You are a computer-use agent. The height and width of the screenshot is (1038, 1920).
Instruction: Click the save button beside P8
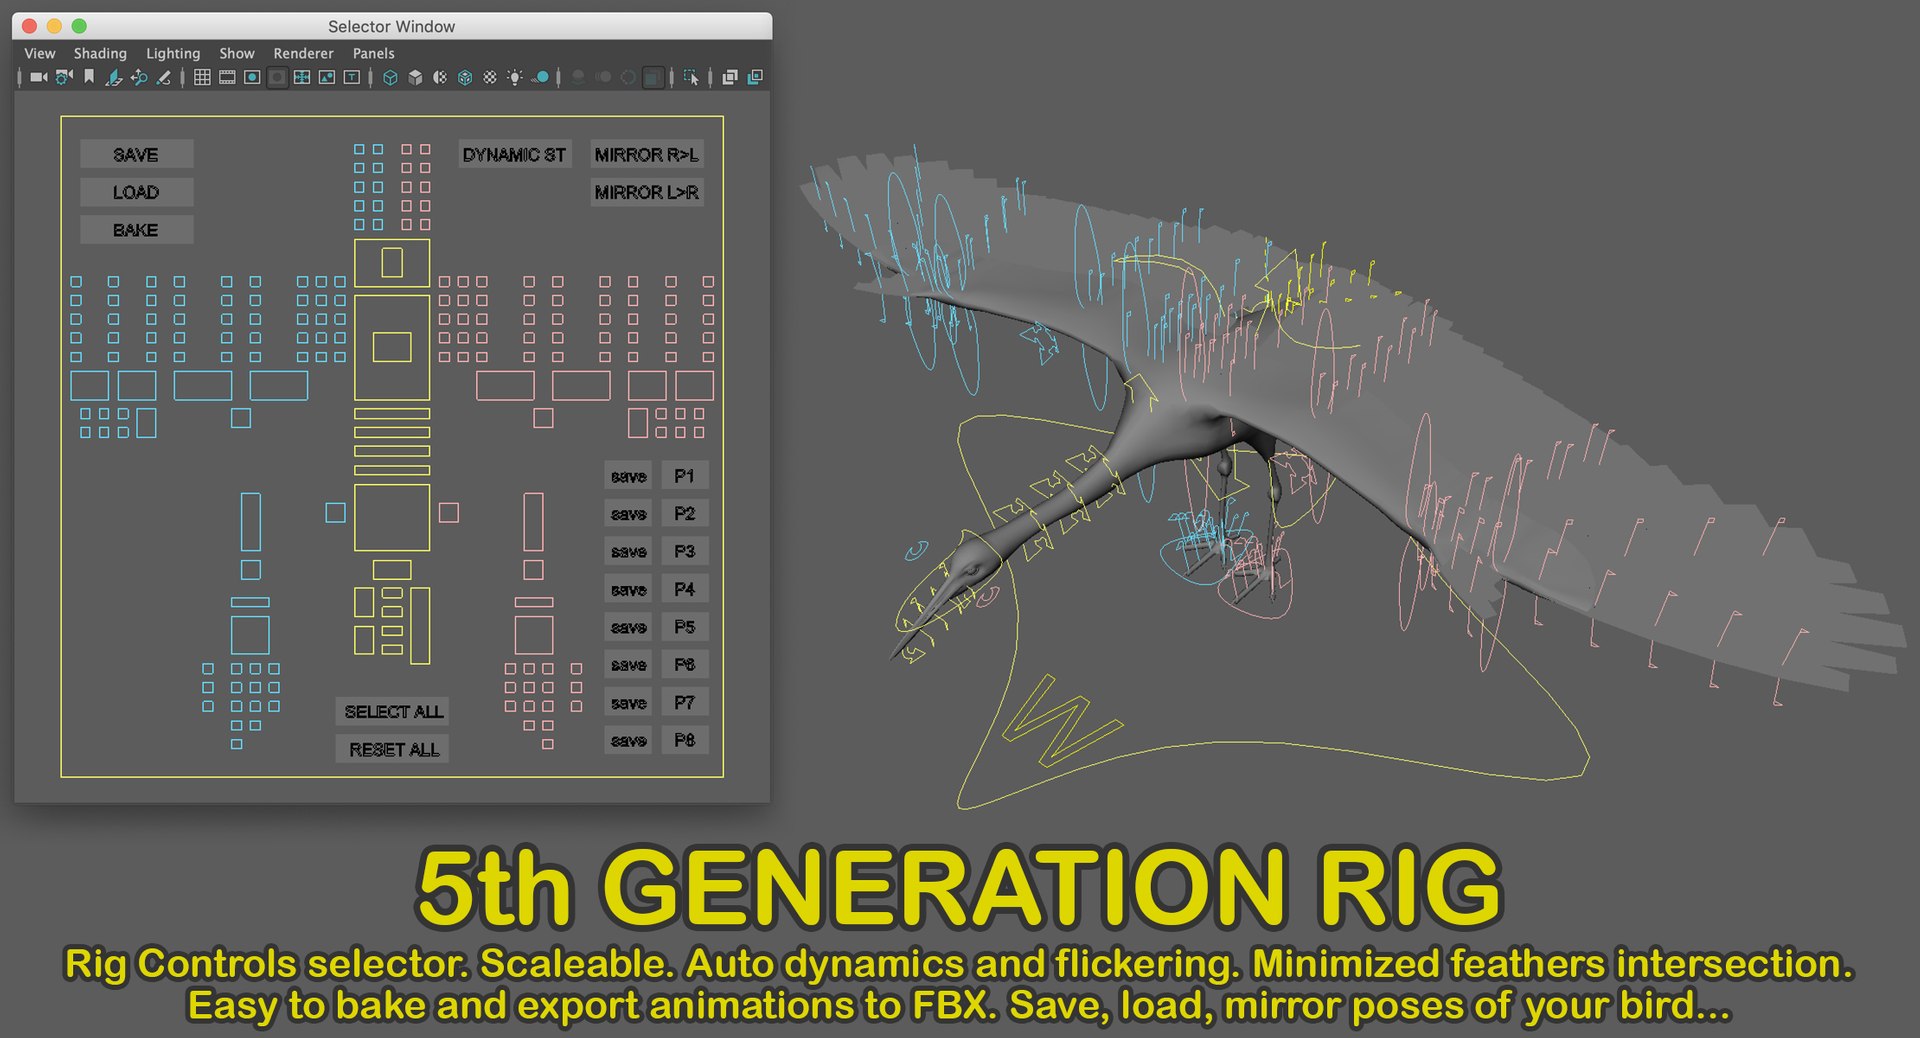pyautogui.click(x=629, y=740)
